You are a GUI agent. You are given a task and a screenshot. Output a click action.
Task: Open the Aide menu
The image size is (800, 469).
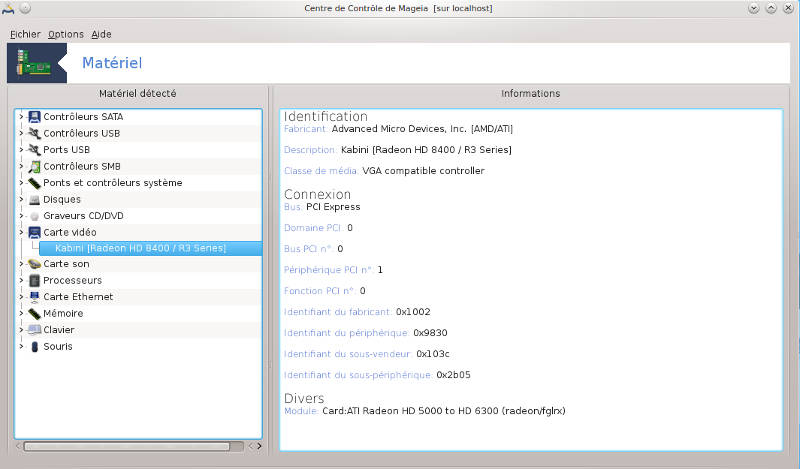[101, 34]
